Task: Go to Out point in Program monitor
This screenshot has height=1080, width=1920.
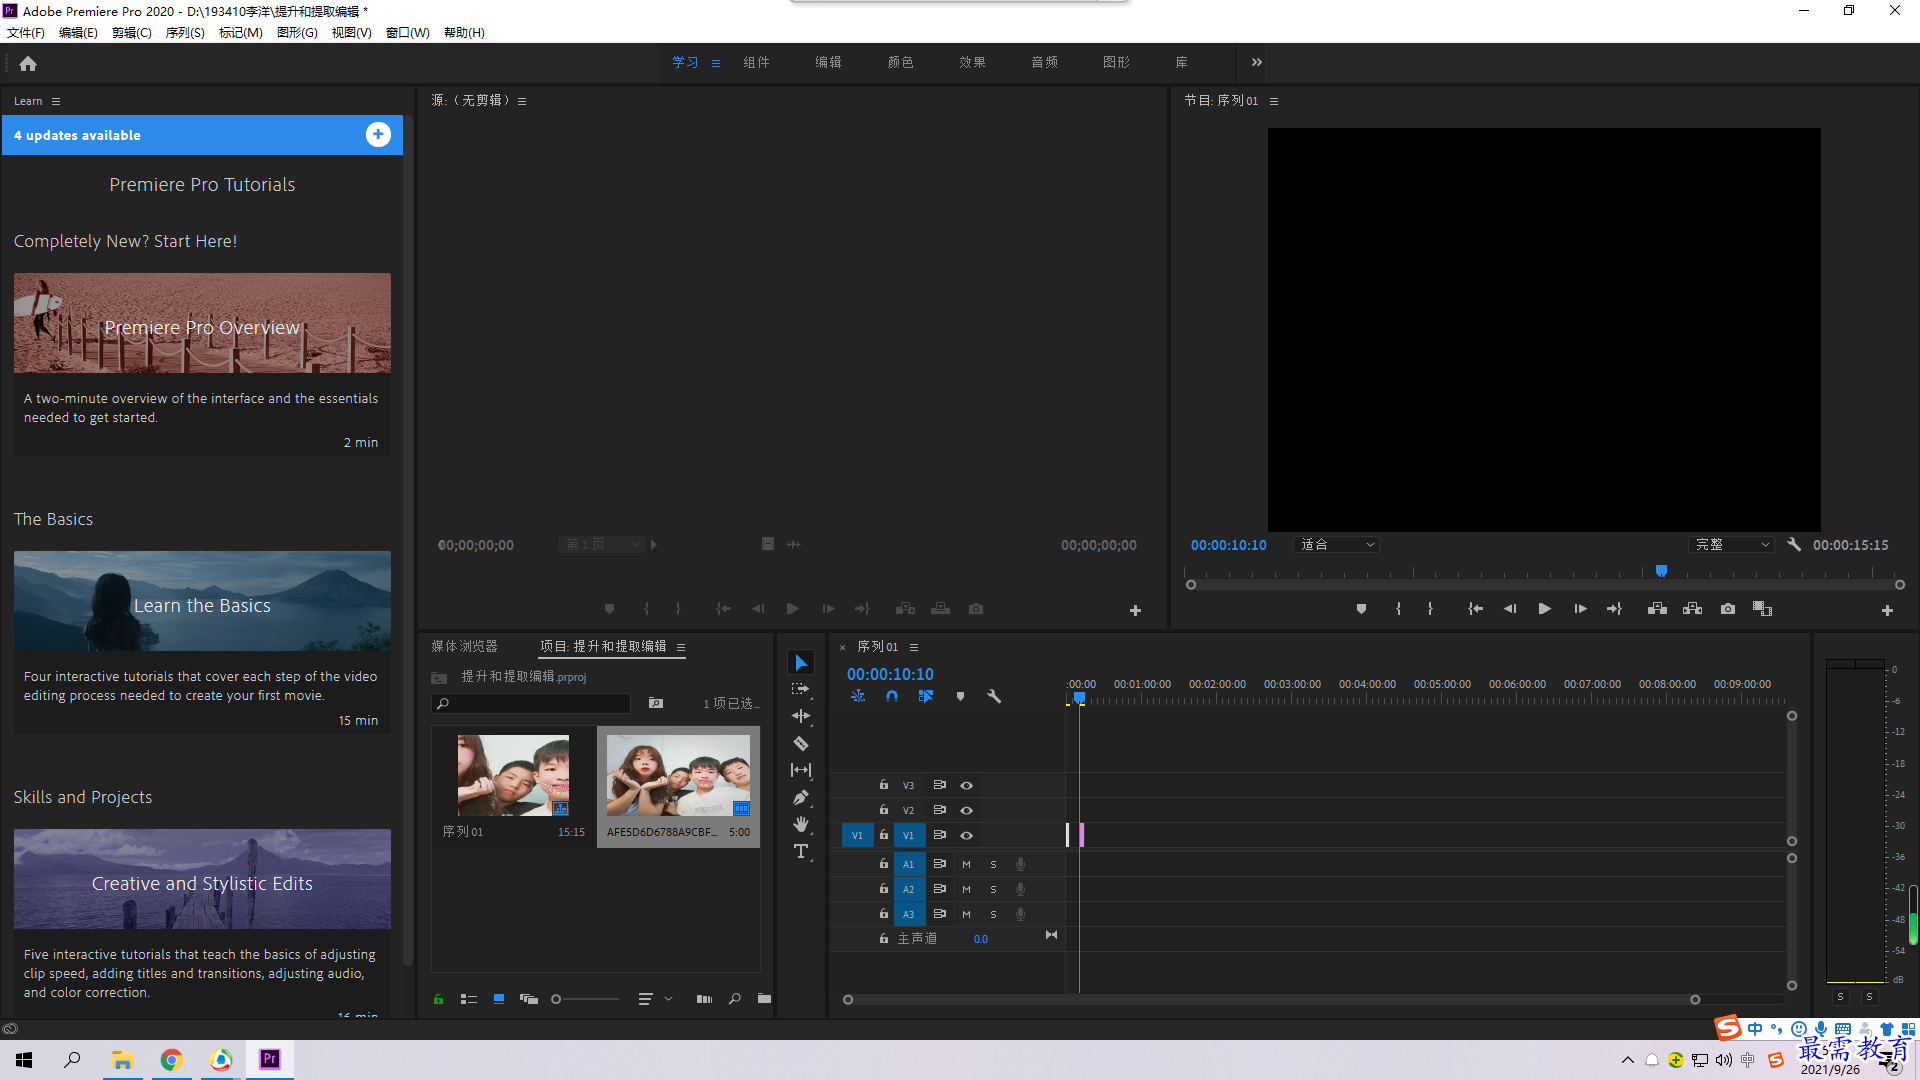Action: pyautogui.click(x=1614, y=609)
